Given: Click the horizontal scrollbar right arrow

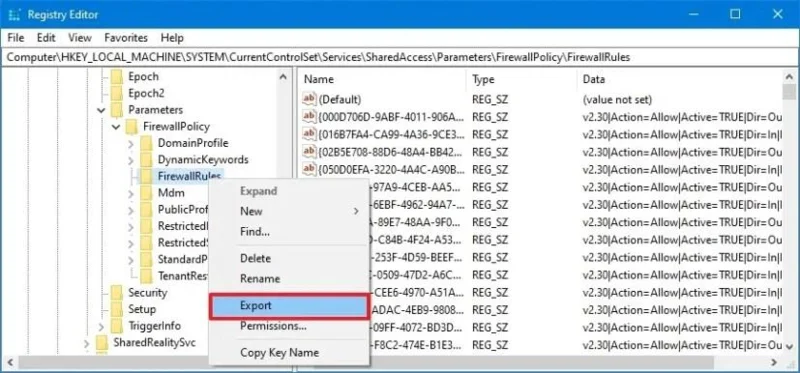Looking at the screenshot, I should (774, 363).
